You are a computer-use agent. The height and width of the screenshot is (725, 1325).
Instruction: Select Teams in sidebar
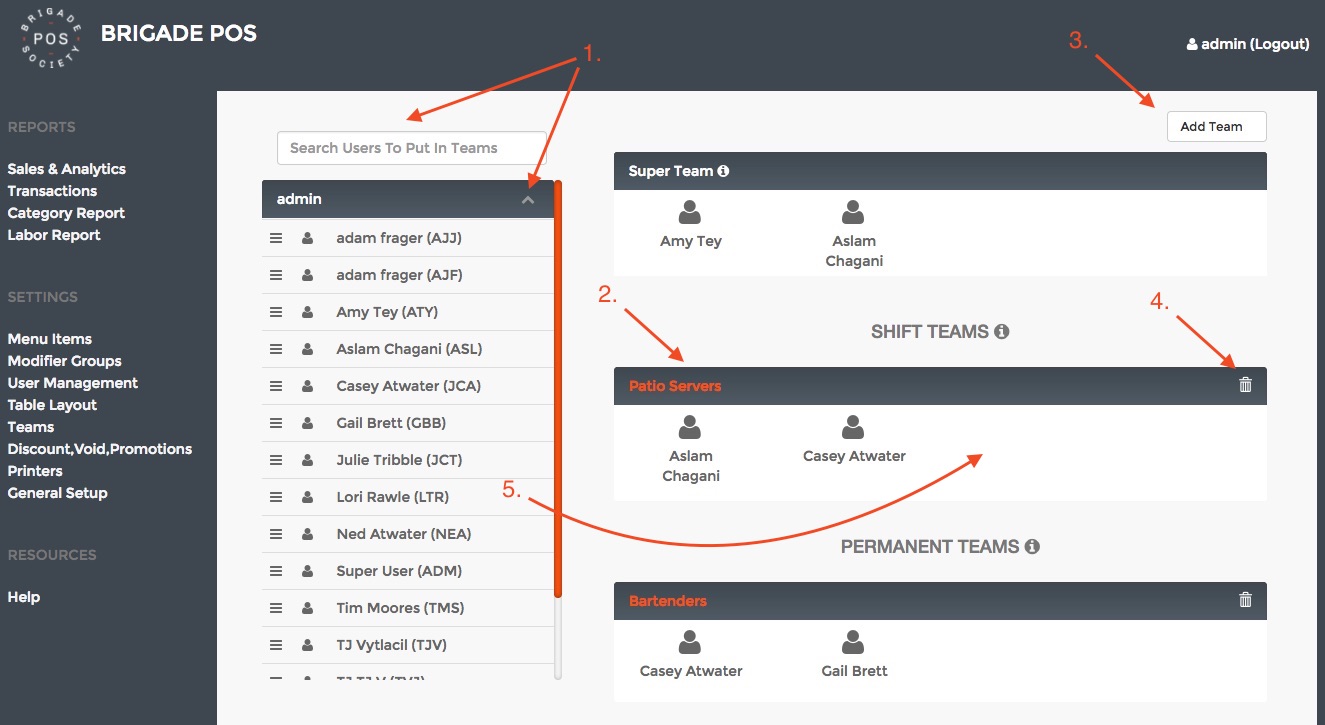[x=31, y=427]
